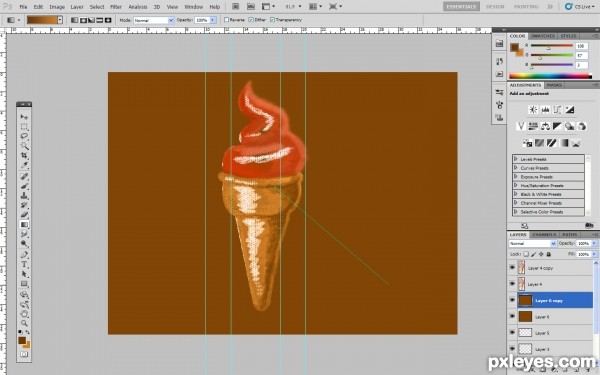Select the Eyedropper tool
Viewport: 600px width, 375px height.
[24, 165]
